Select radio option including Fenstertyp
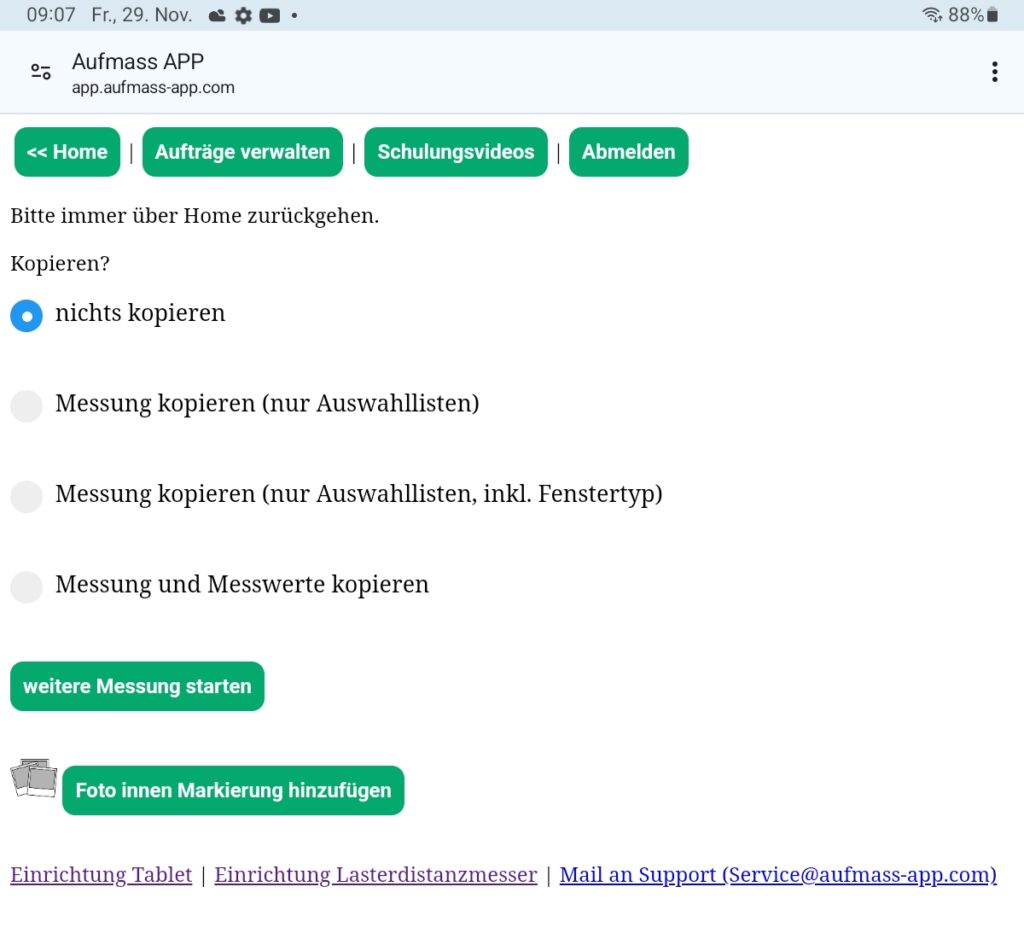The width and height of the screenshot is (1024, 945). 27,496
